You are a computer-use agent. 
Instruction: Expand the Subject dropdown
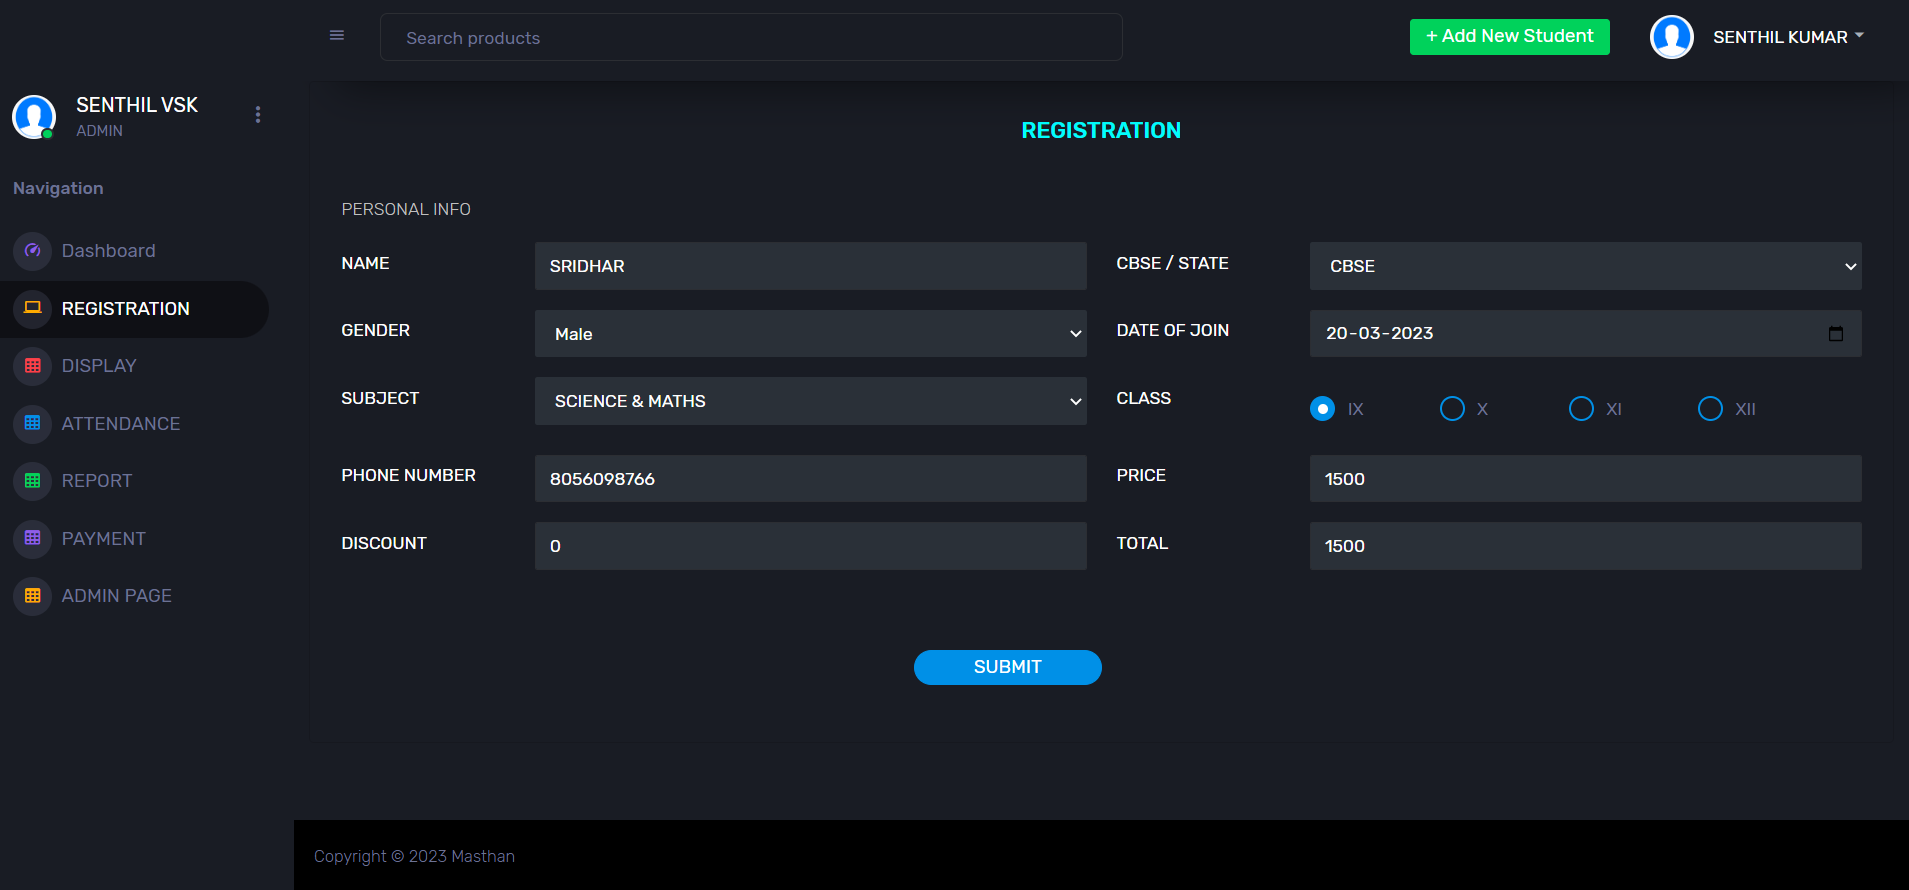coord(810,401)
